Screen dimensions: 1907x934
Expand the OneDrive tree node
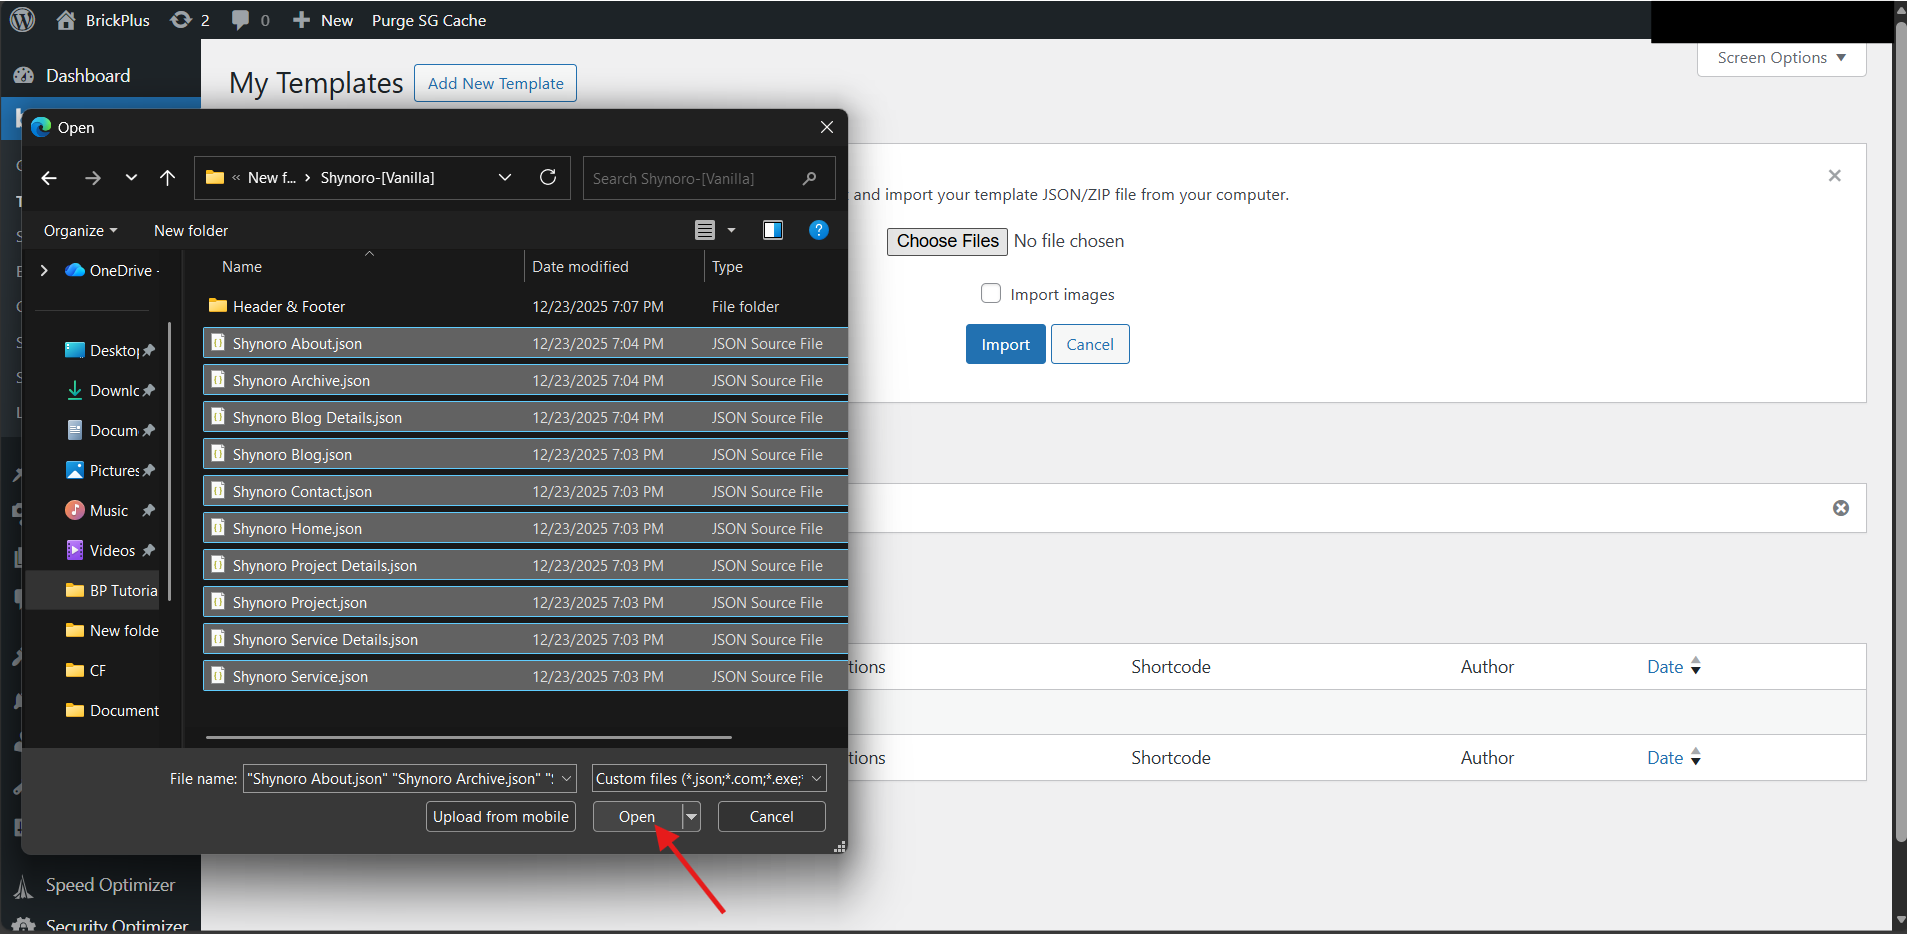point(44,270)
